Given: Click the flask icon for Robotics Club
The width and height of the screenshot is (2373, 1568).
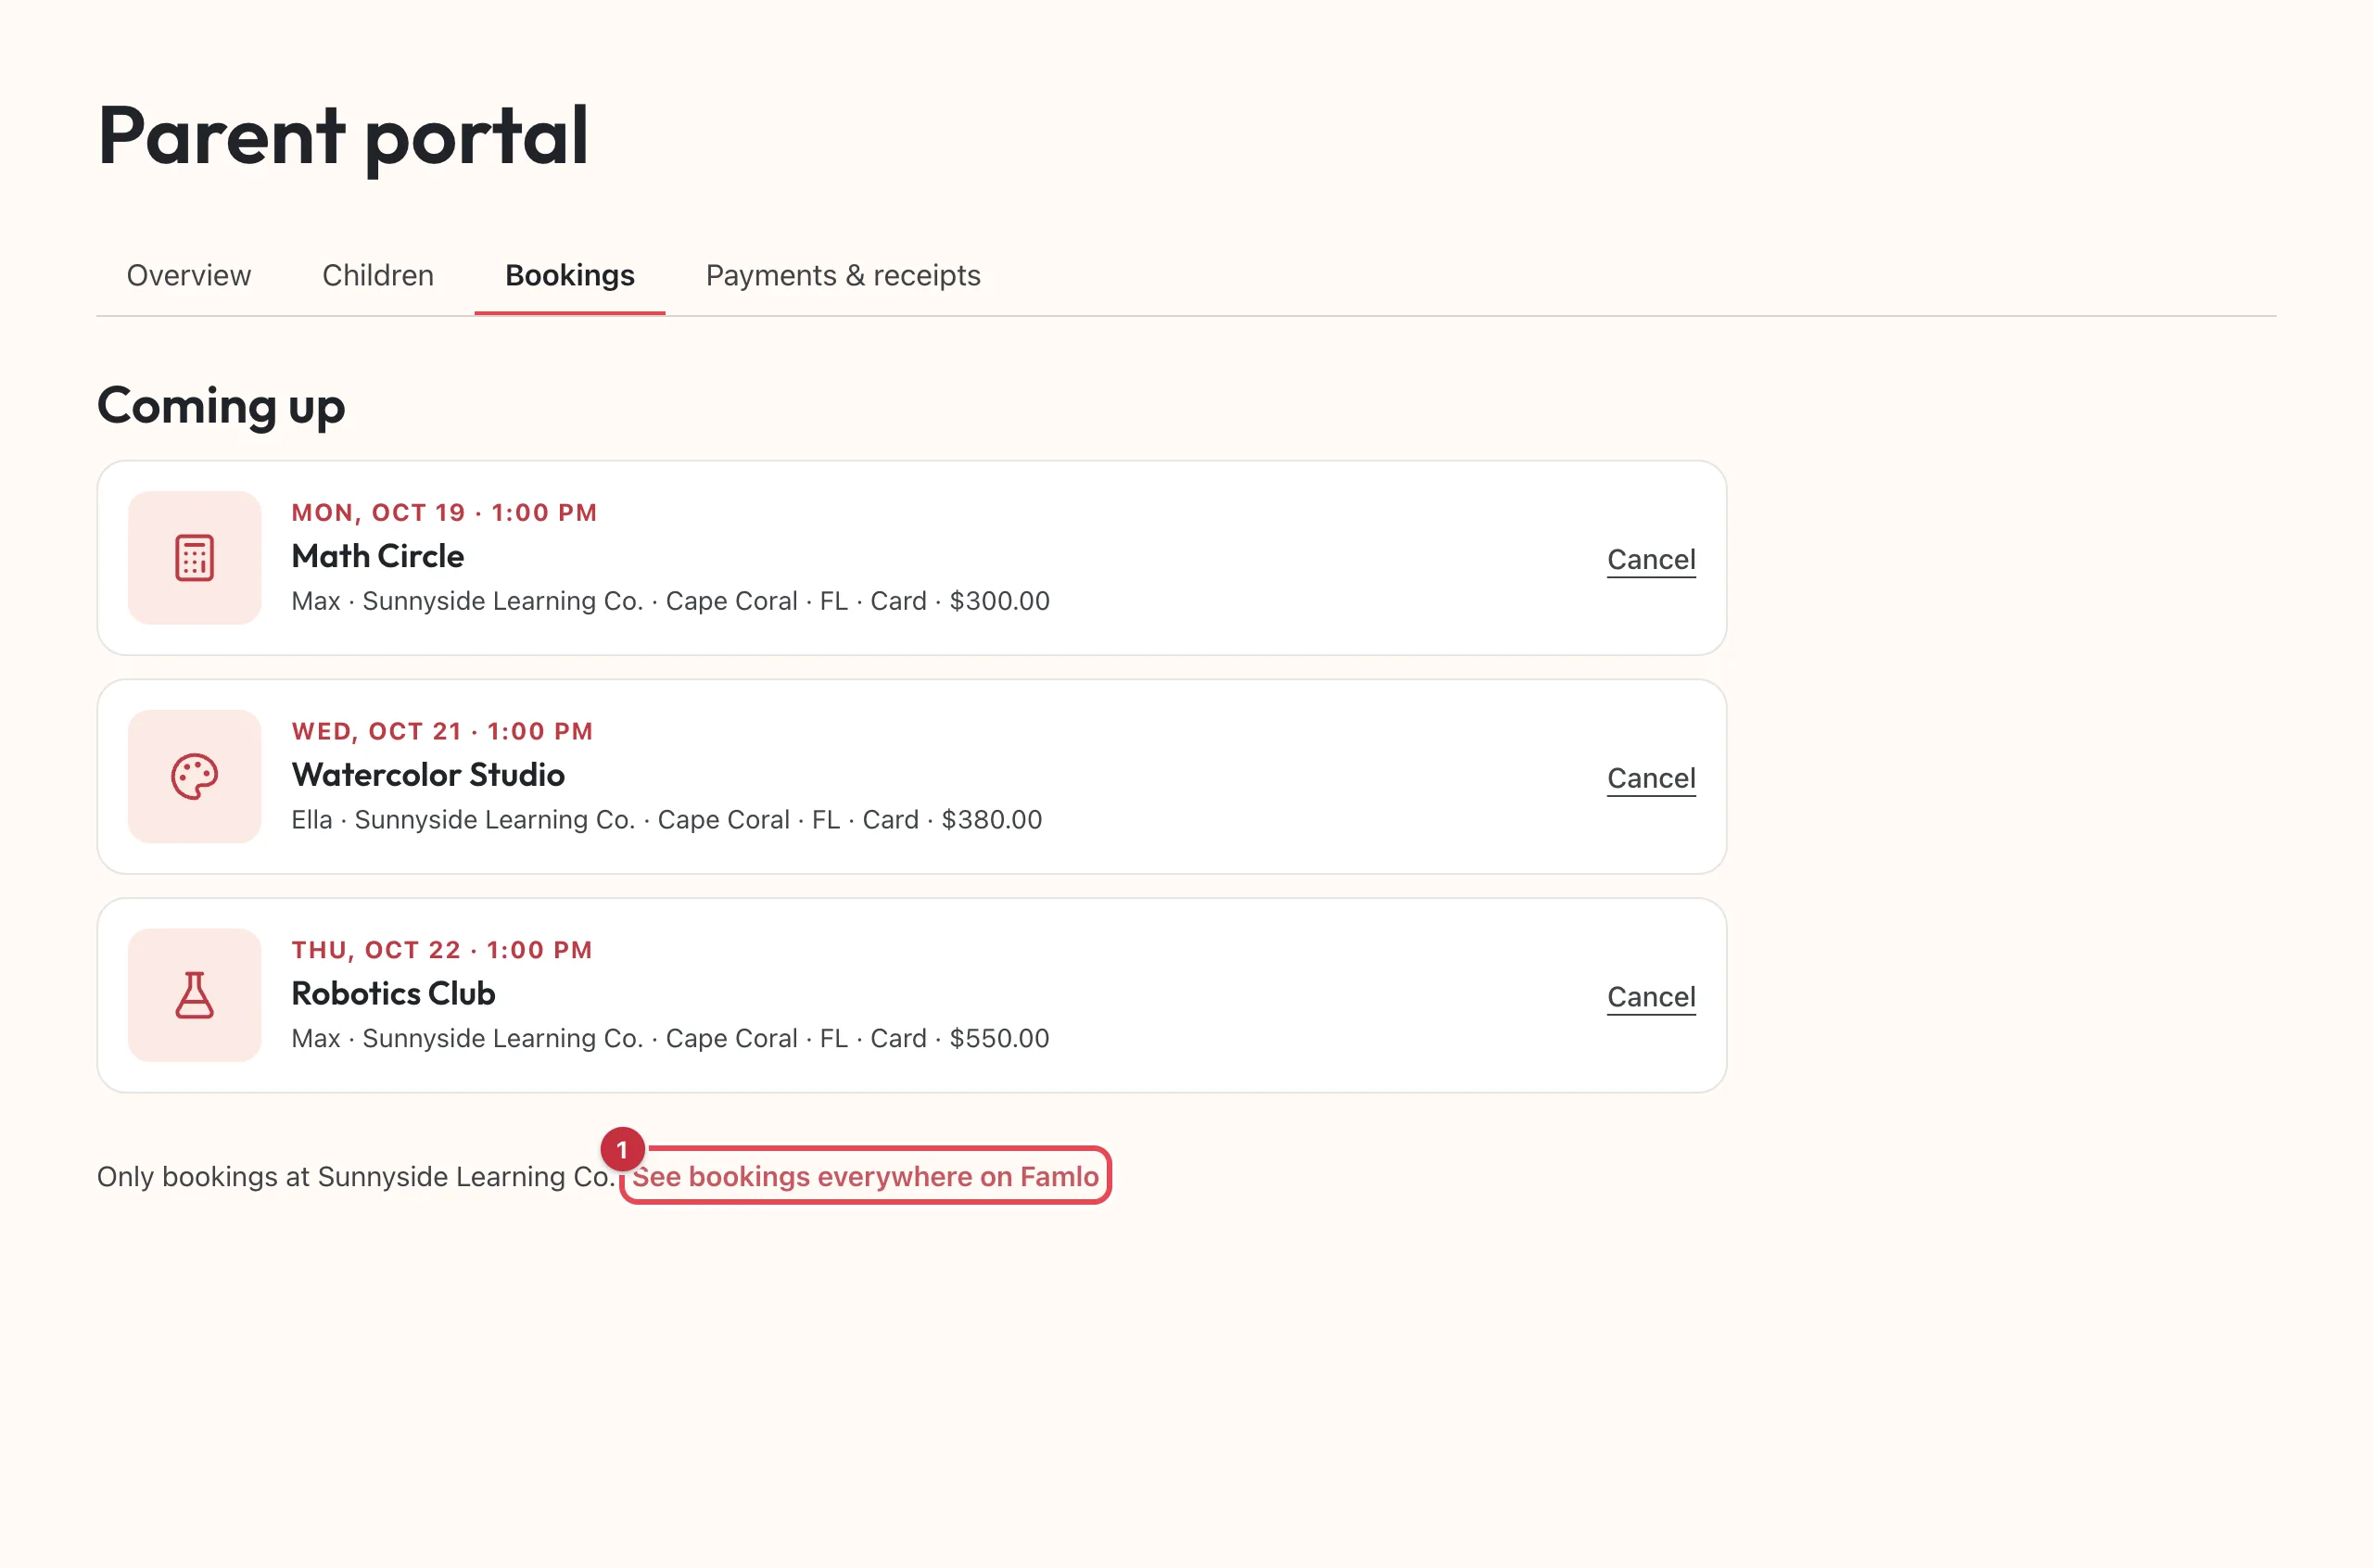Looking at the screenshot, I should pos(194,995).
